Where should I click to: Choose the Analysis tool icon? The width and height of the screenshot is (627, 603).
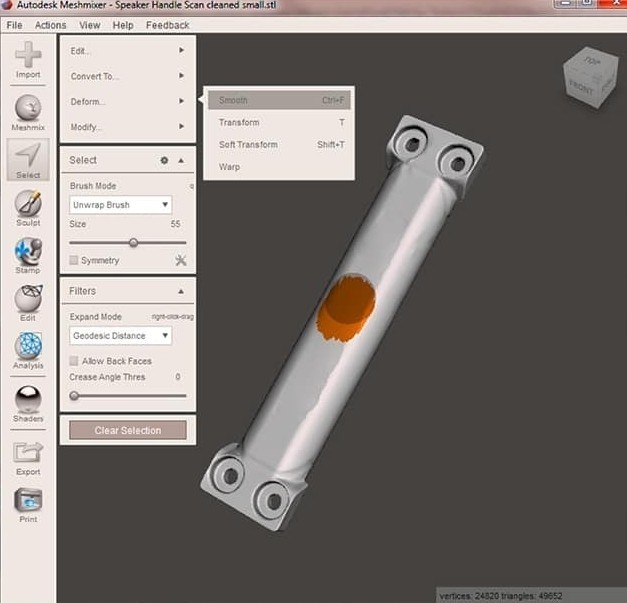click(x=28, y=349)
